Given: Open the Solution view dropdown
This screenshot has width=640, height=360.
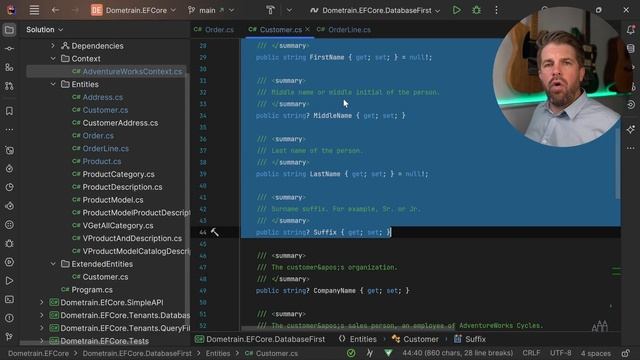Looking at the screenshot, I should (44, 29).
